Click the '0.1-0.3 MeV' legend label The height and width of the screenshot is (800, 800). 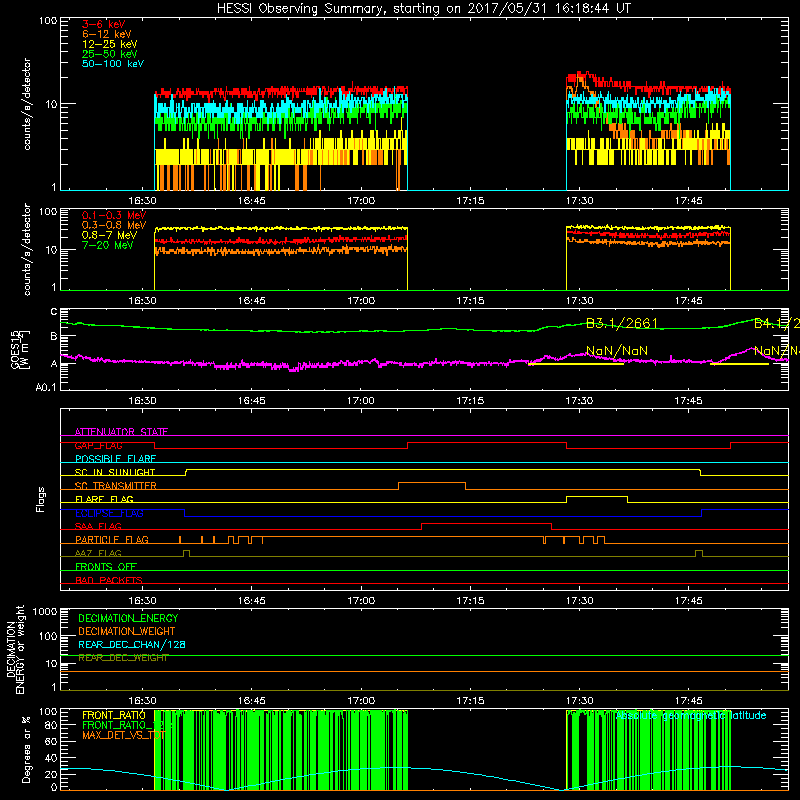[114, 216]
